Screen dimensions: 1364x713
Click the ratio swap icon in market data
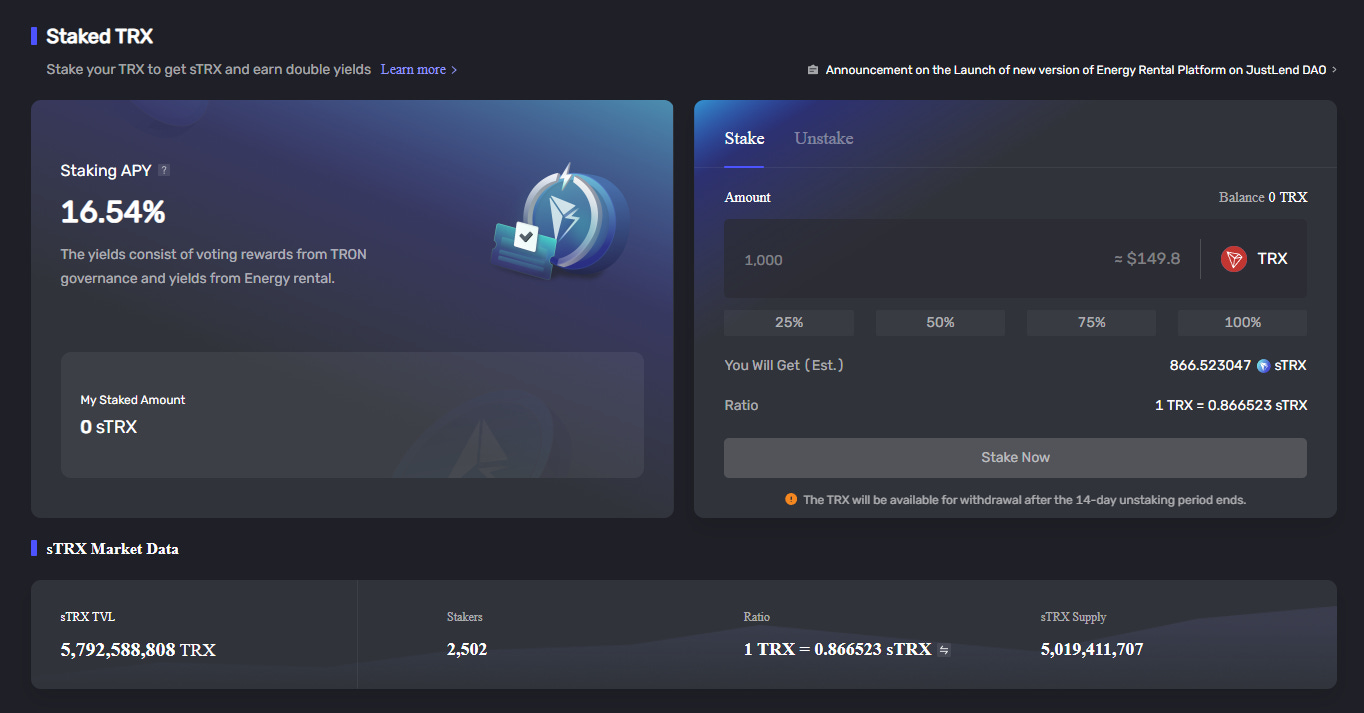tap(943, 650)
